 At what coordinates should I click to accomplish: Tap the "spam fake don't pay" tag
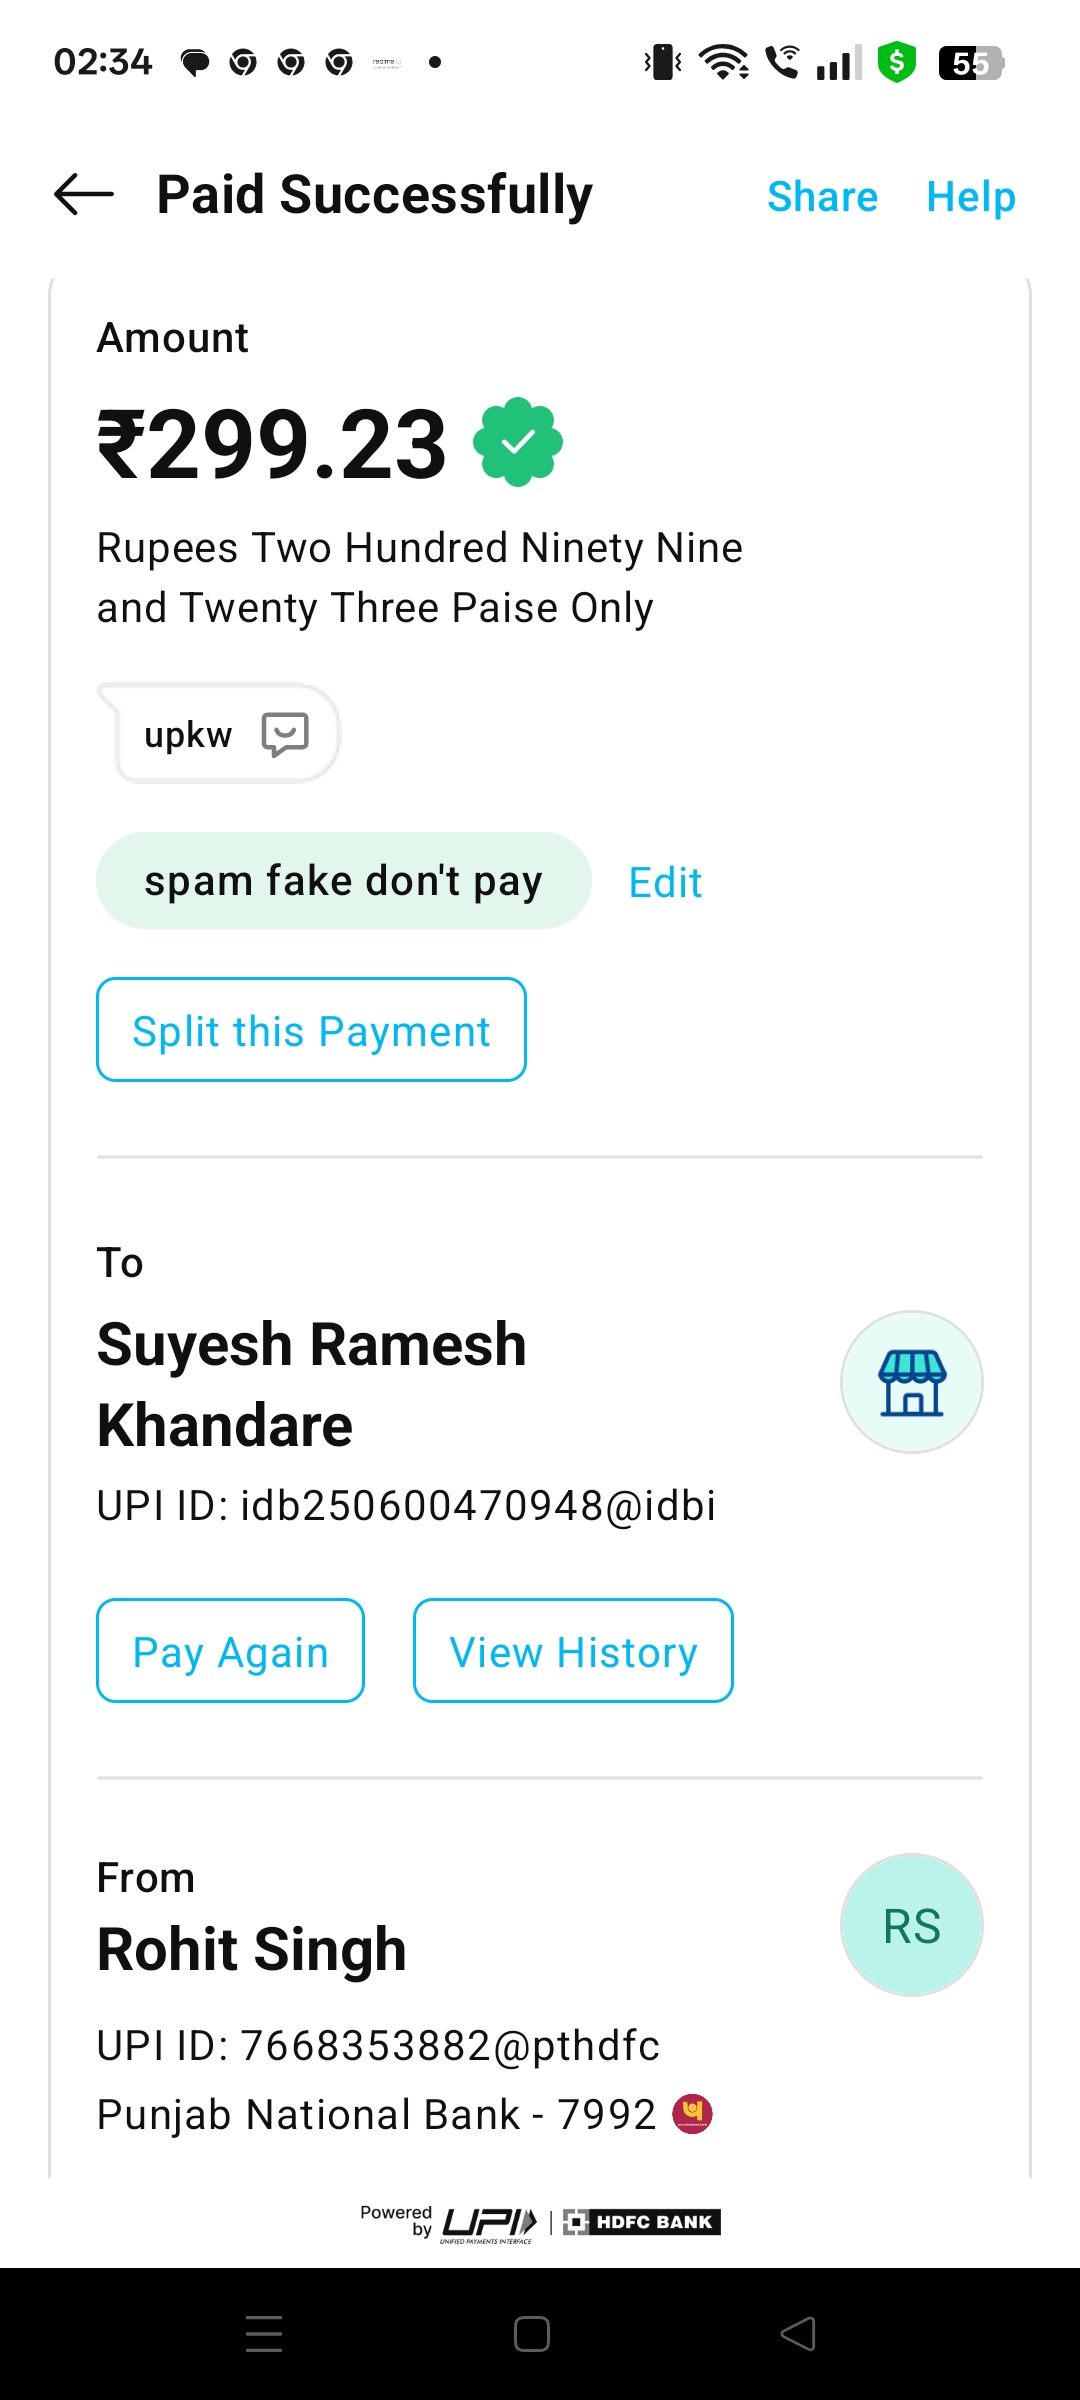tap(343, 881)
